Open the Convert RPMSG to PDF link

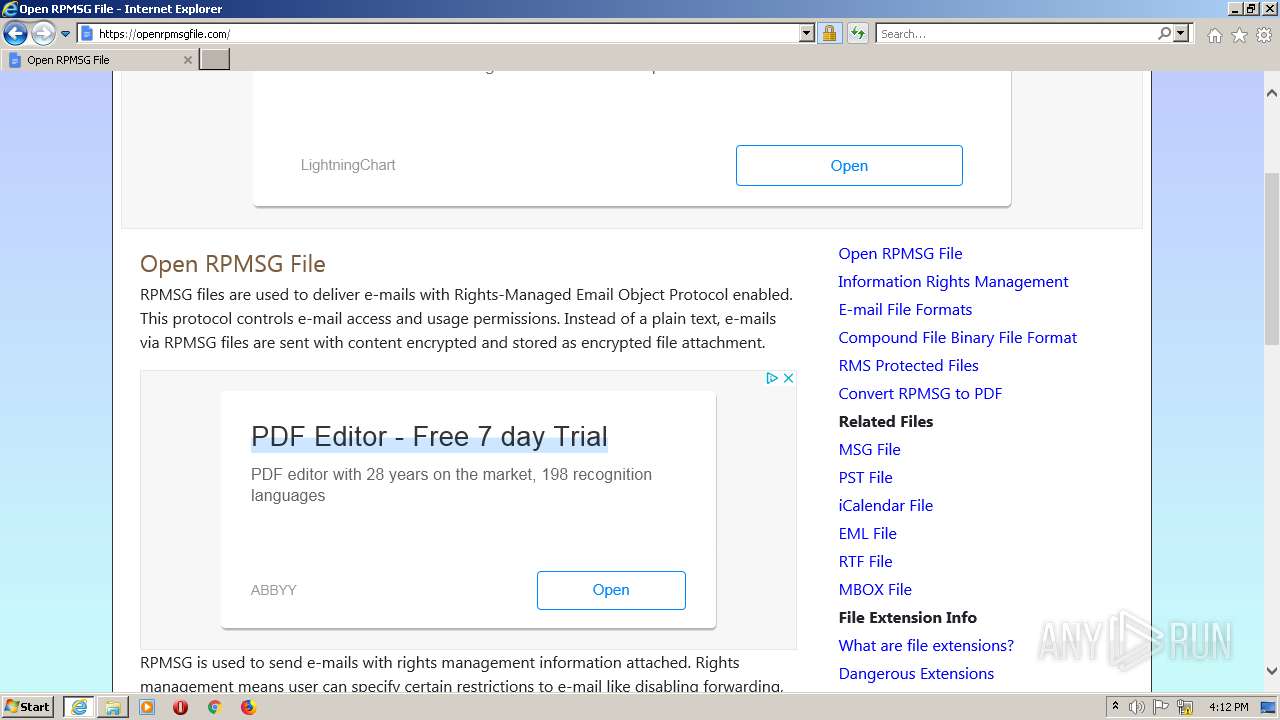coord(920,394)
